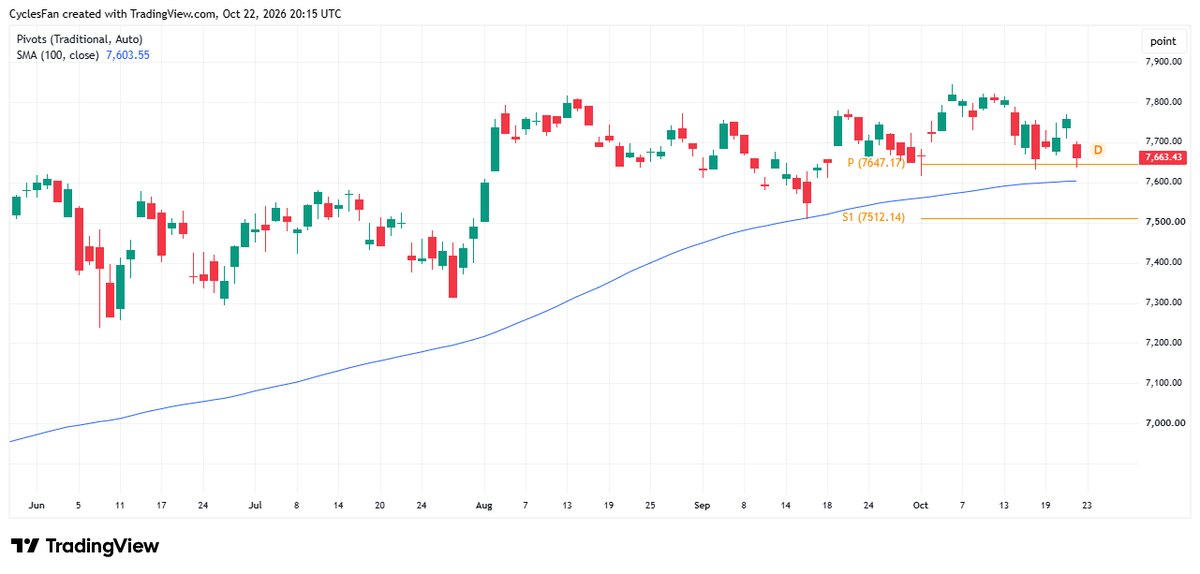Viewport: 1200px width, 574px height.
Task: Click the 7,500.00 price axis label
Action: [x=1164, y=222]
